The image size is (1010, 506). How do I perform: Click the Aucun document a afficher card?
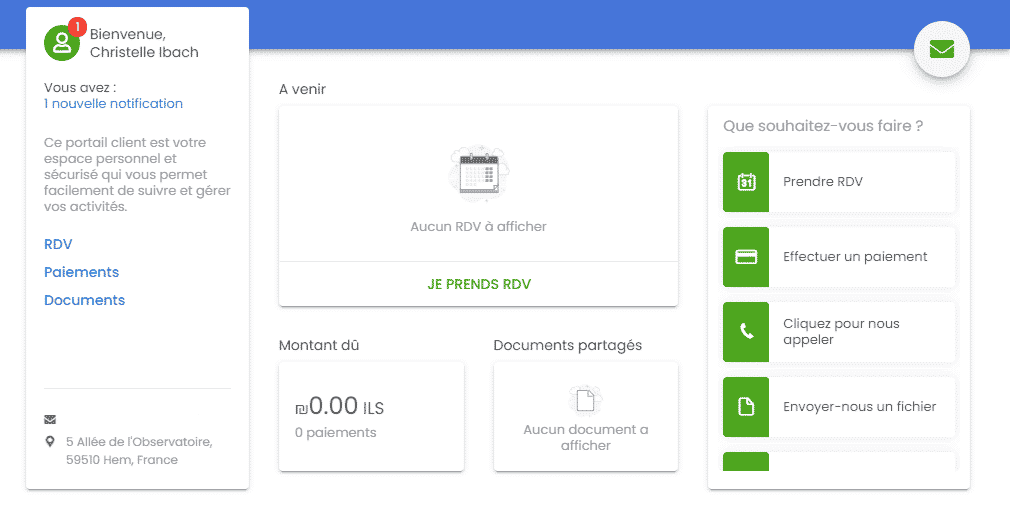(x=586, y=416)
